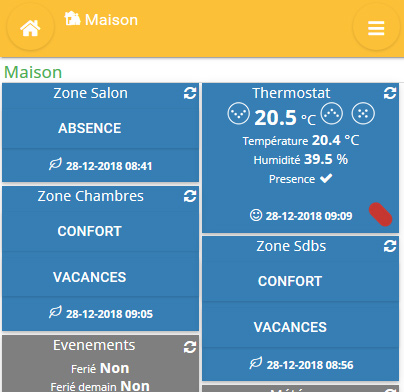Select VACANCES mode in Zone Chambres
The image size is (404, 392).
[x=90, y=277]
